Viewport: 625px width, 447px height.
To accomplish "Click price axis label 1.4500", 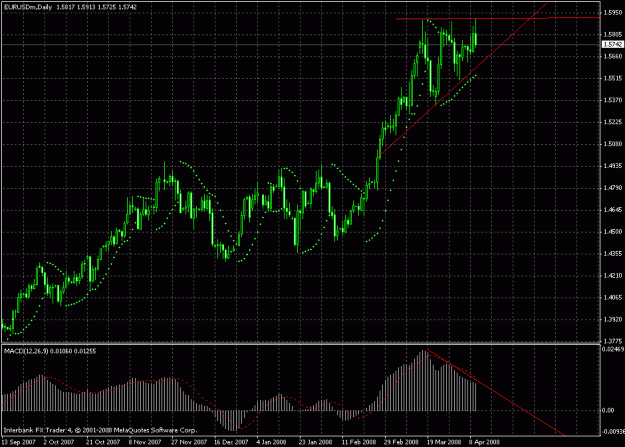I will coord(613,232).
